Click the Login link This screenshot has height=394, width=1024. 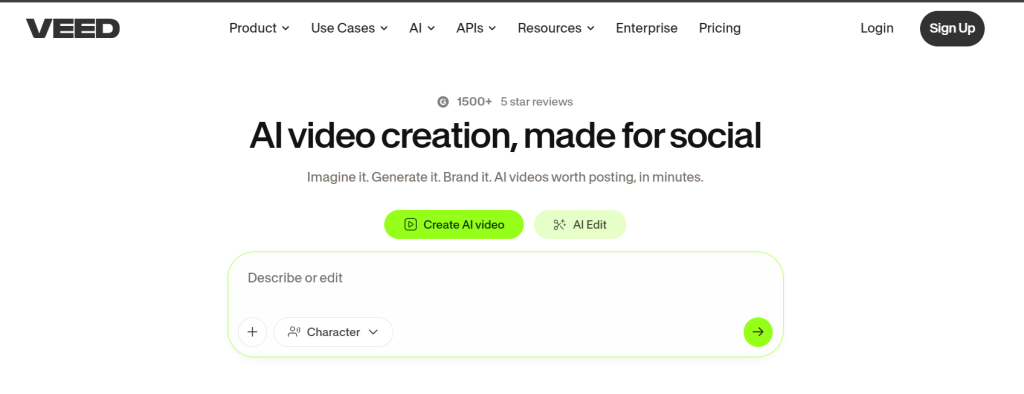tap(877, 28)
